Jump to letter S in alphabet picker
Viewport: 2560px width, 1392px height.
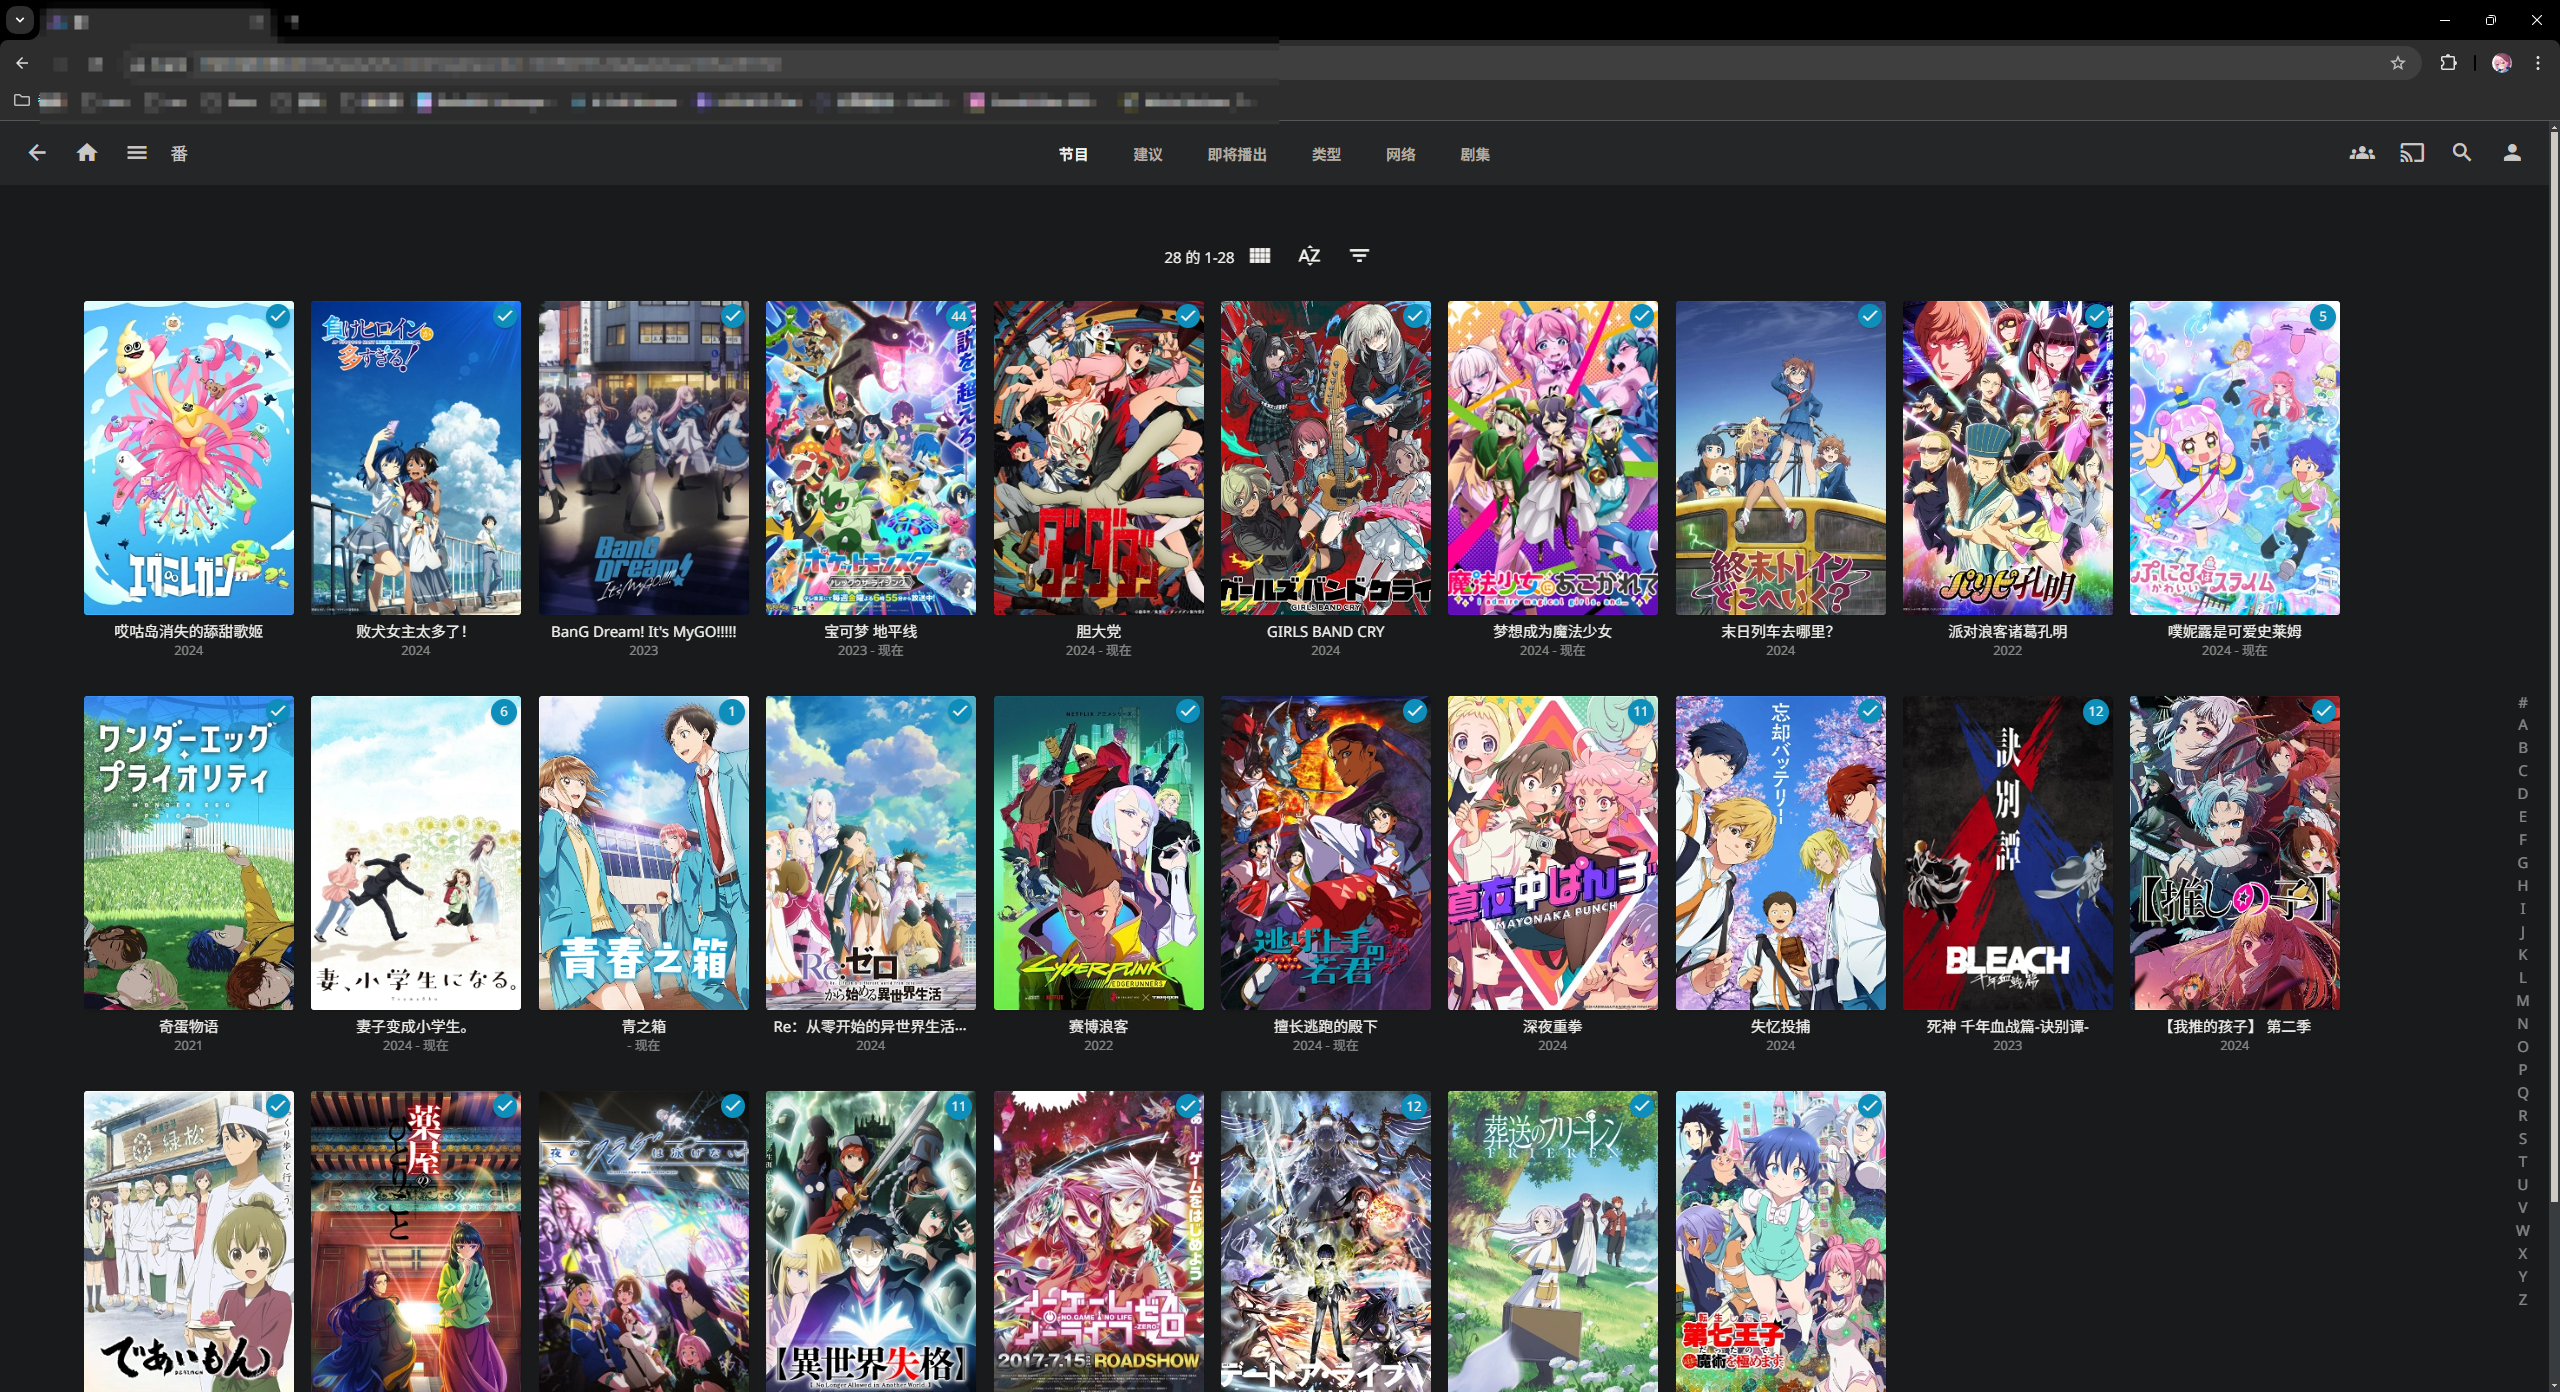pyautogui.click(x=2522, y=1139)
